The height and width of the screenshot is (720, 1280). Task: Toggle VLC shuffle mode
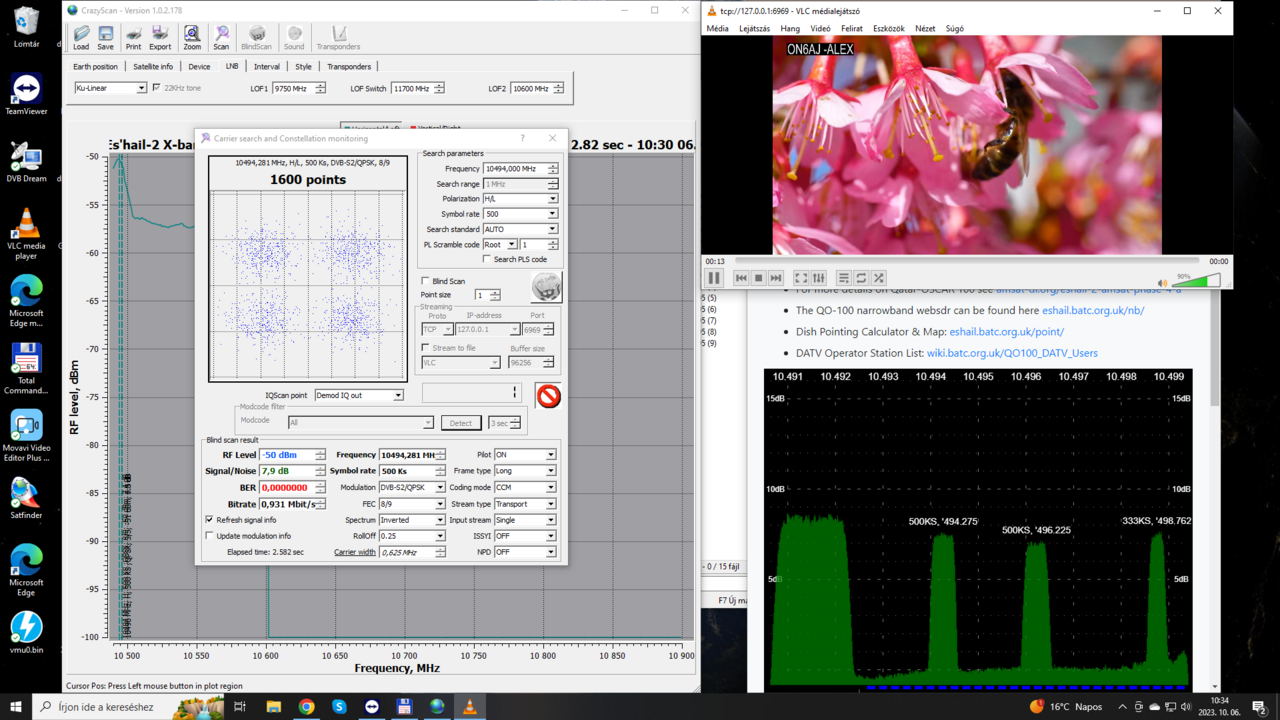(x=879, y=278)
